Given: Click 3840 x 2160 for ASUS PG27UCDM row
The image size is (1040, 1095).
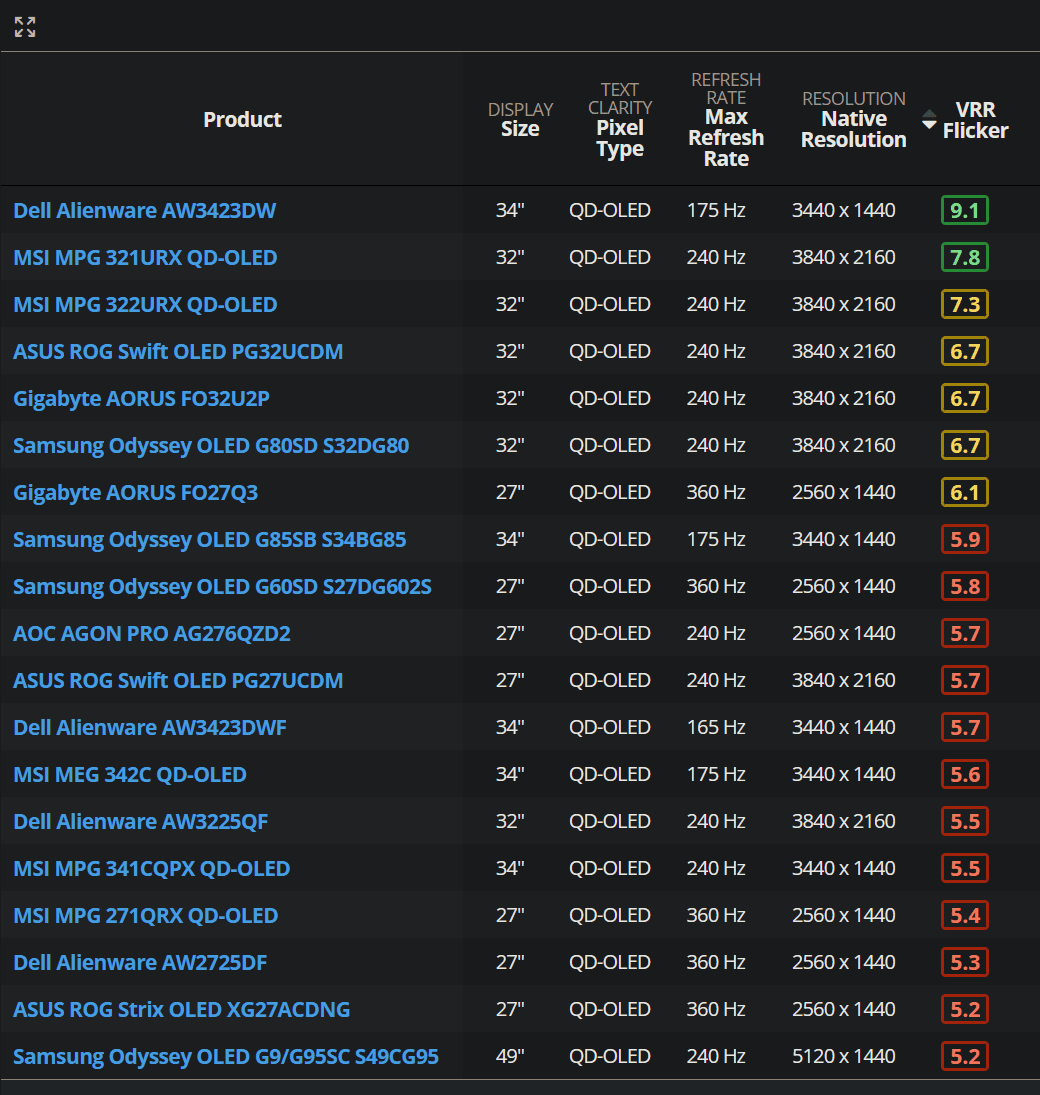Looking at the screenshot, I should coord(844,680).
